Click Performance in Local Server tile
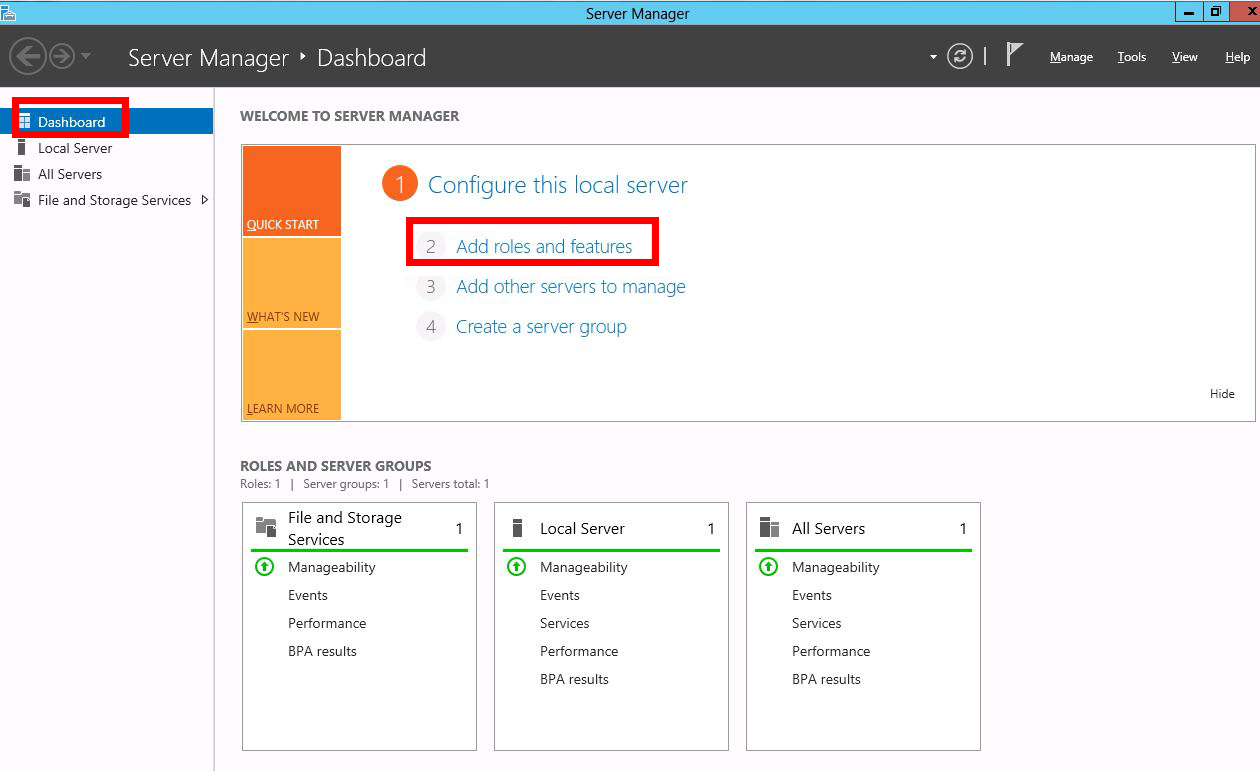The width and height of the screenshot is (1260, 771). click(579, 651)
